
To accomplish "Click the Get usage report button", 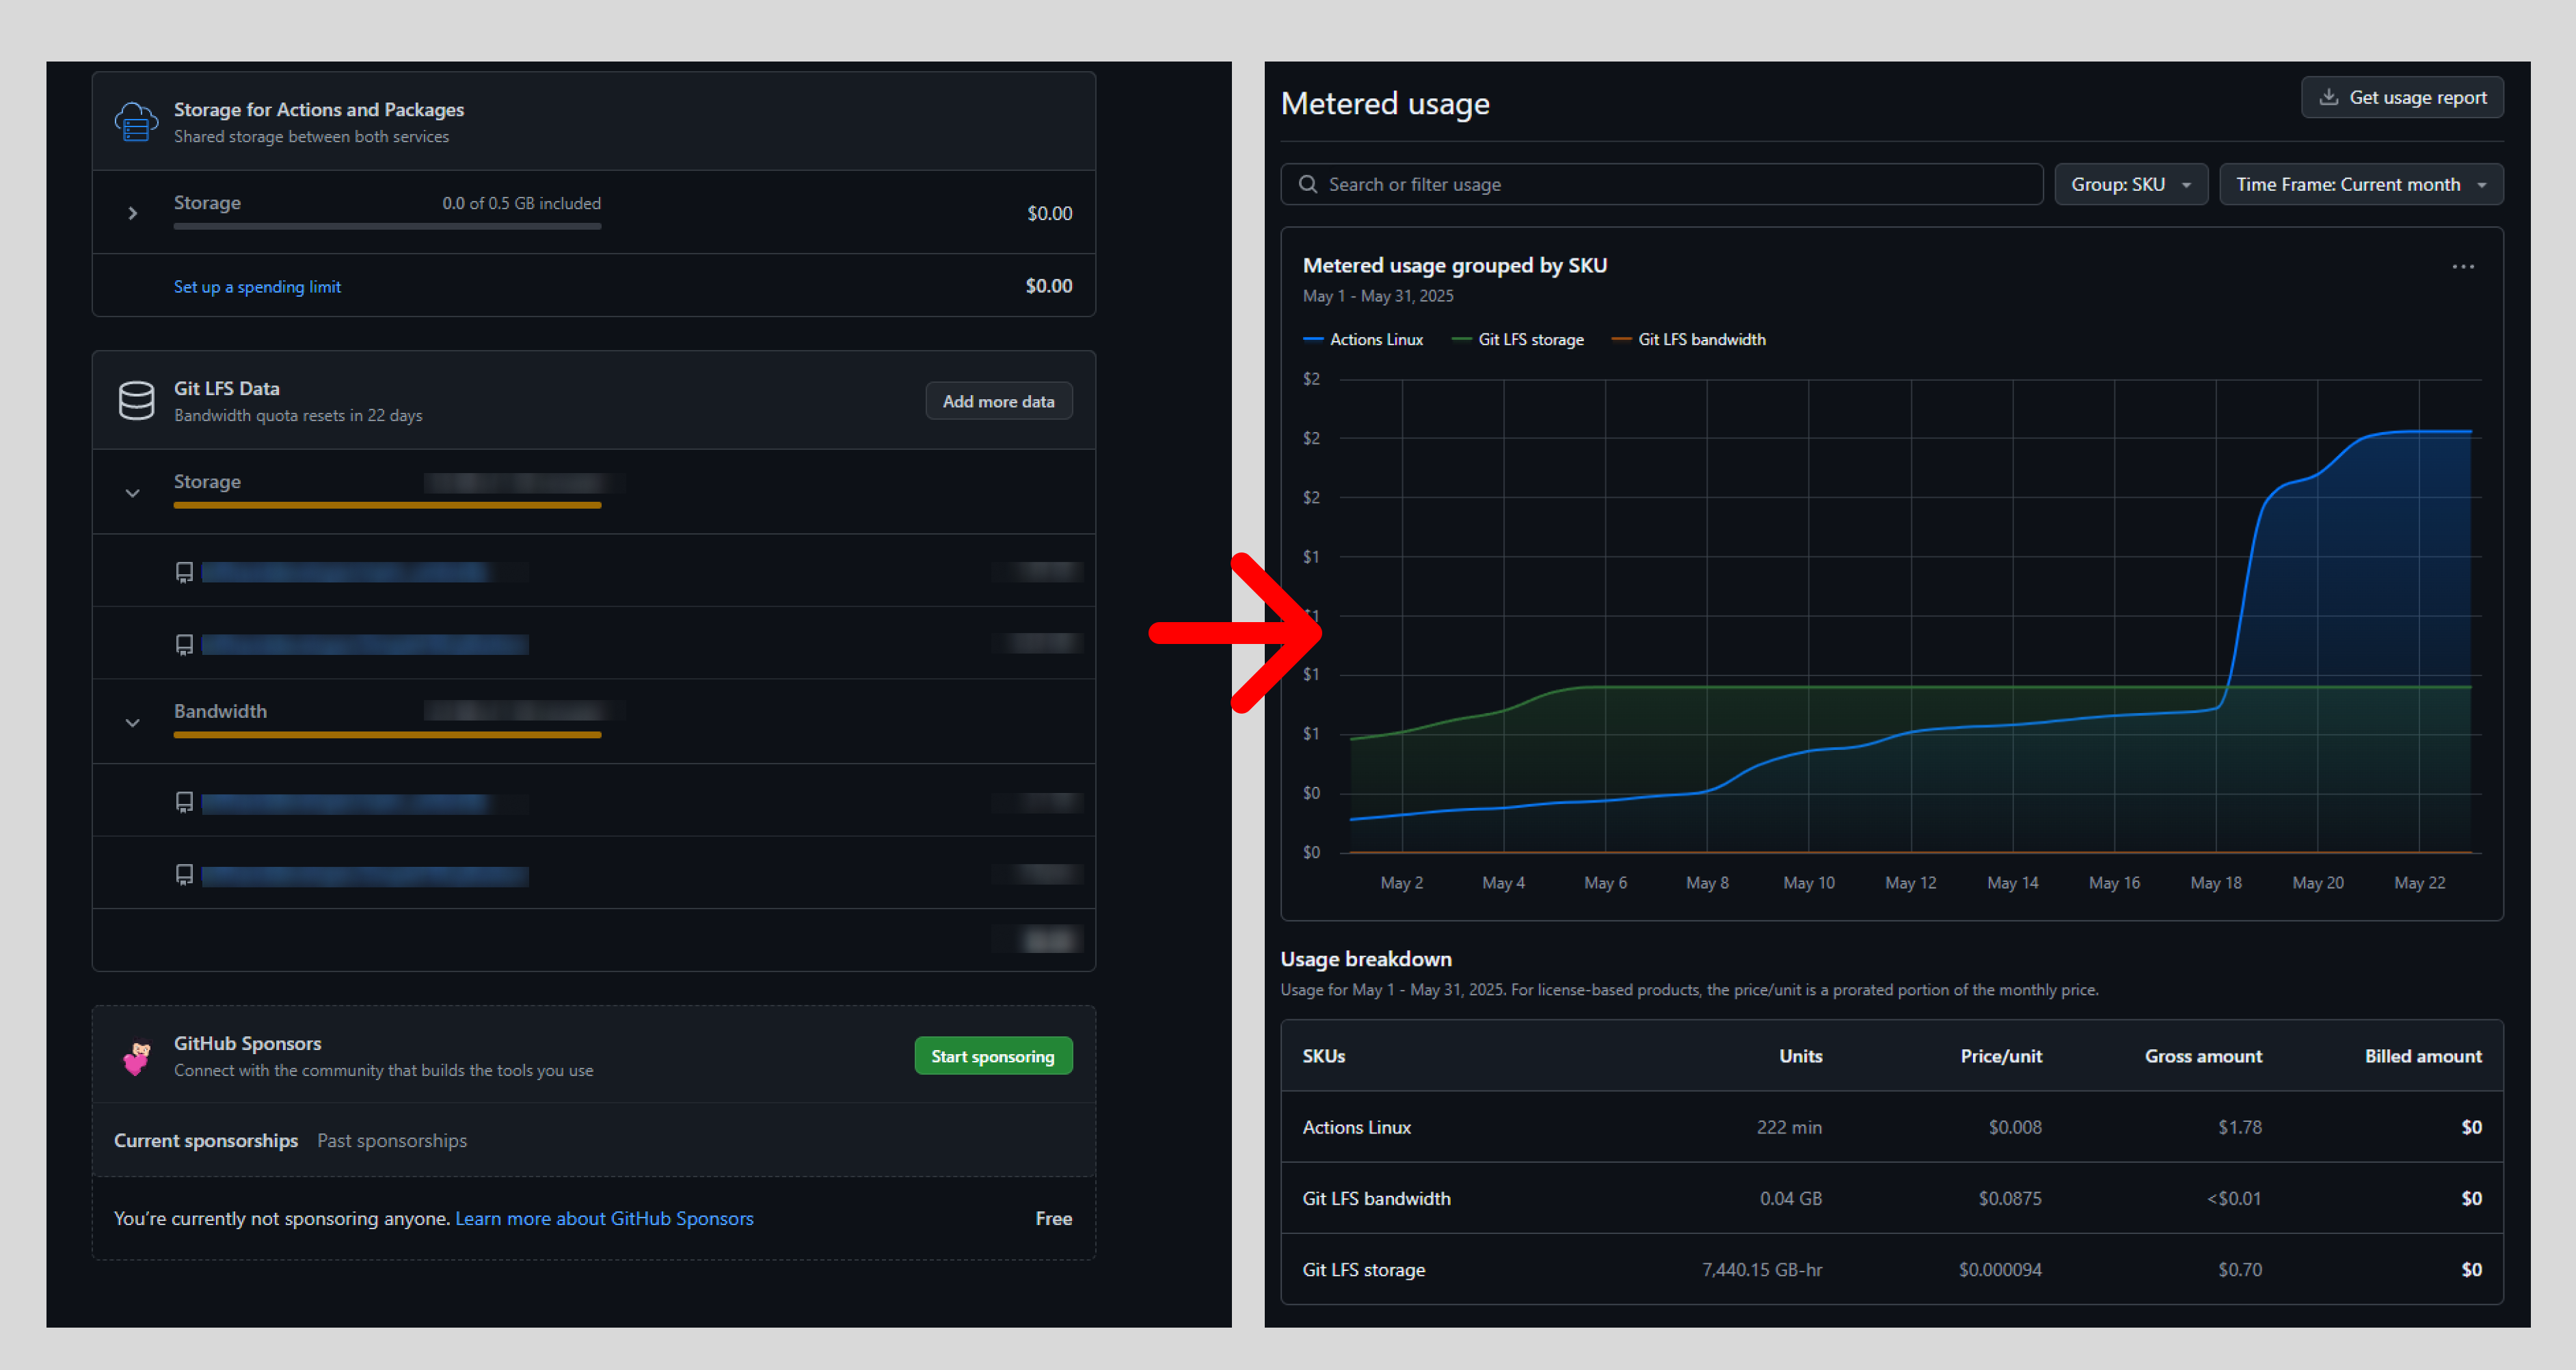I will click(2402, 97).
